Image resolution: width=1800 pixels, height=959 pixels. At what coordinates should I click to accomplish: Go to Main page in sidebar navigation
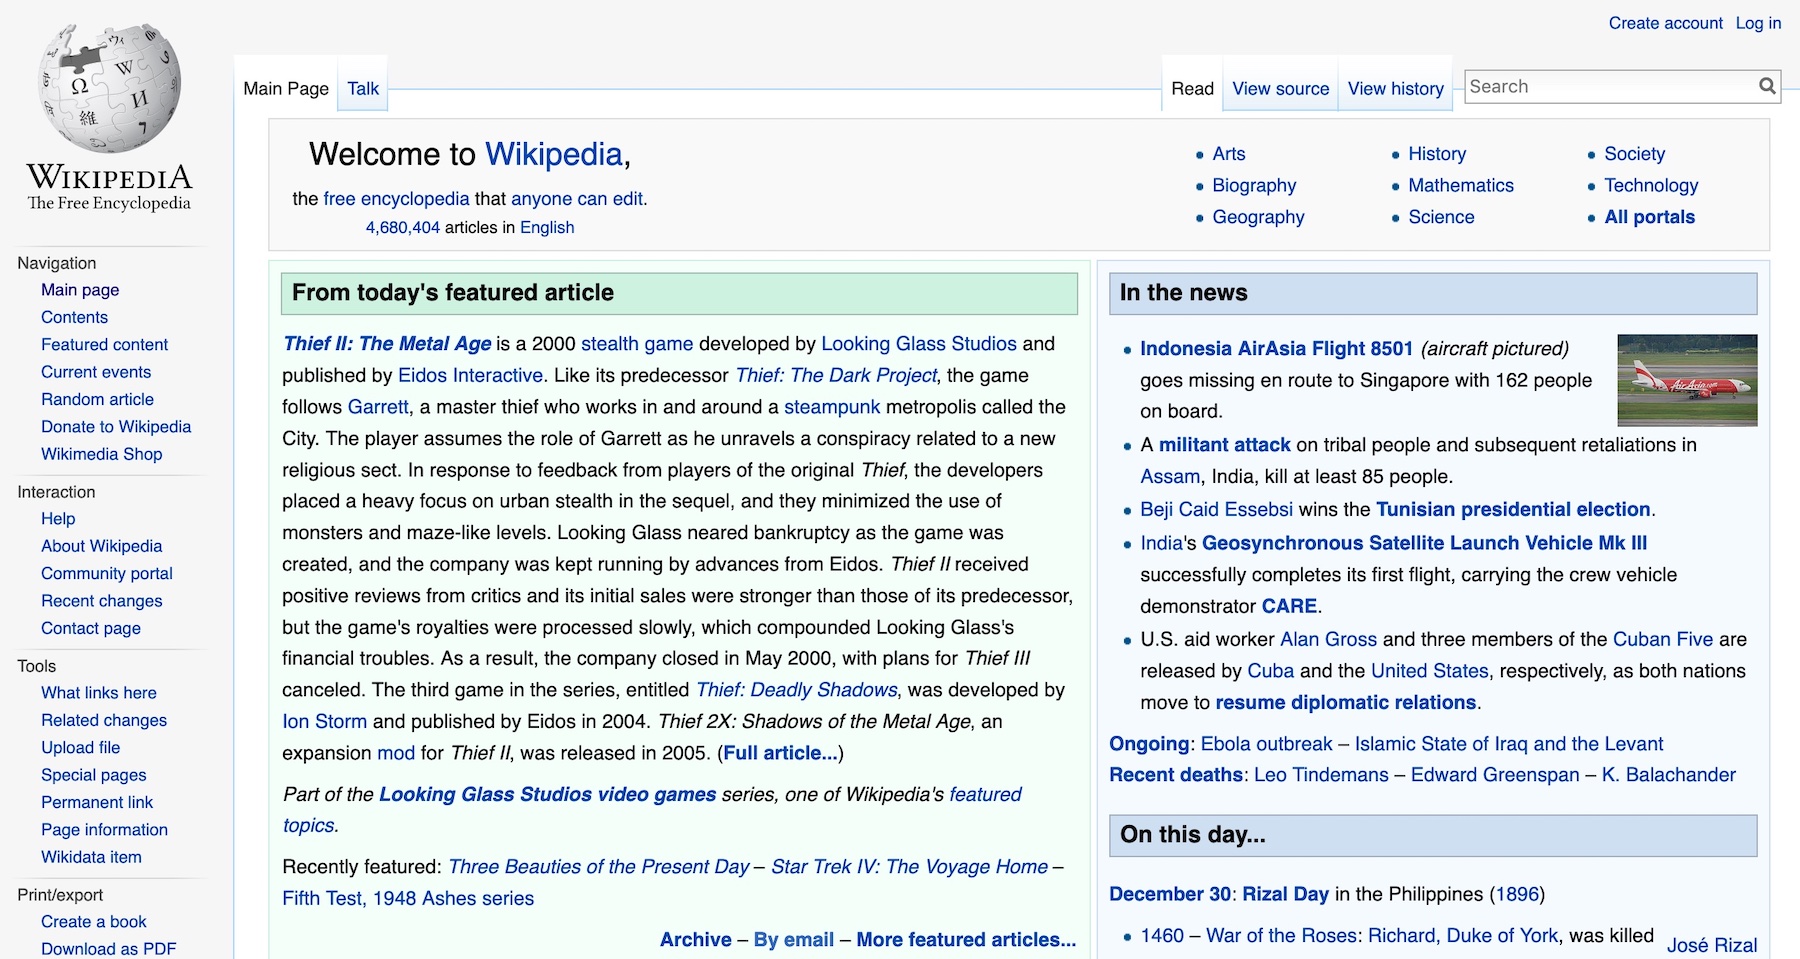80,290
